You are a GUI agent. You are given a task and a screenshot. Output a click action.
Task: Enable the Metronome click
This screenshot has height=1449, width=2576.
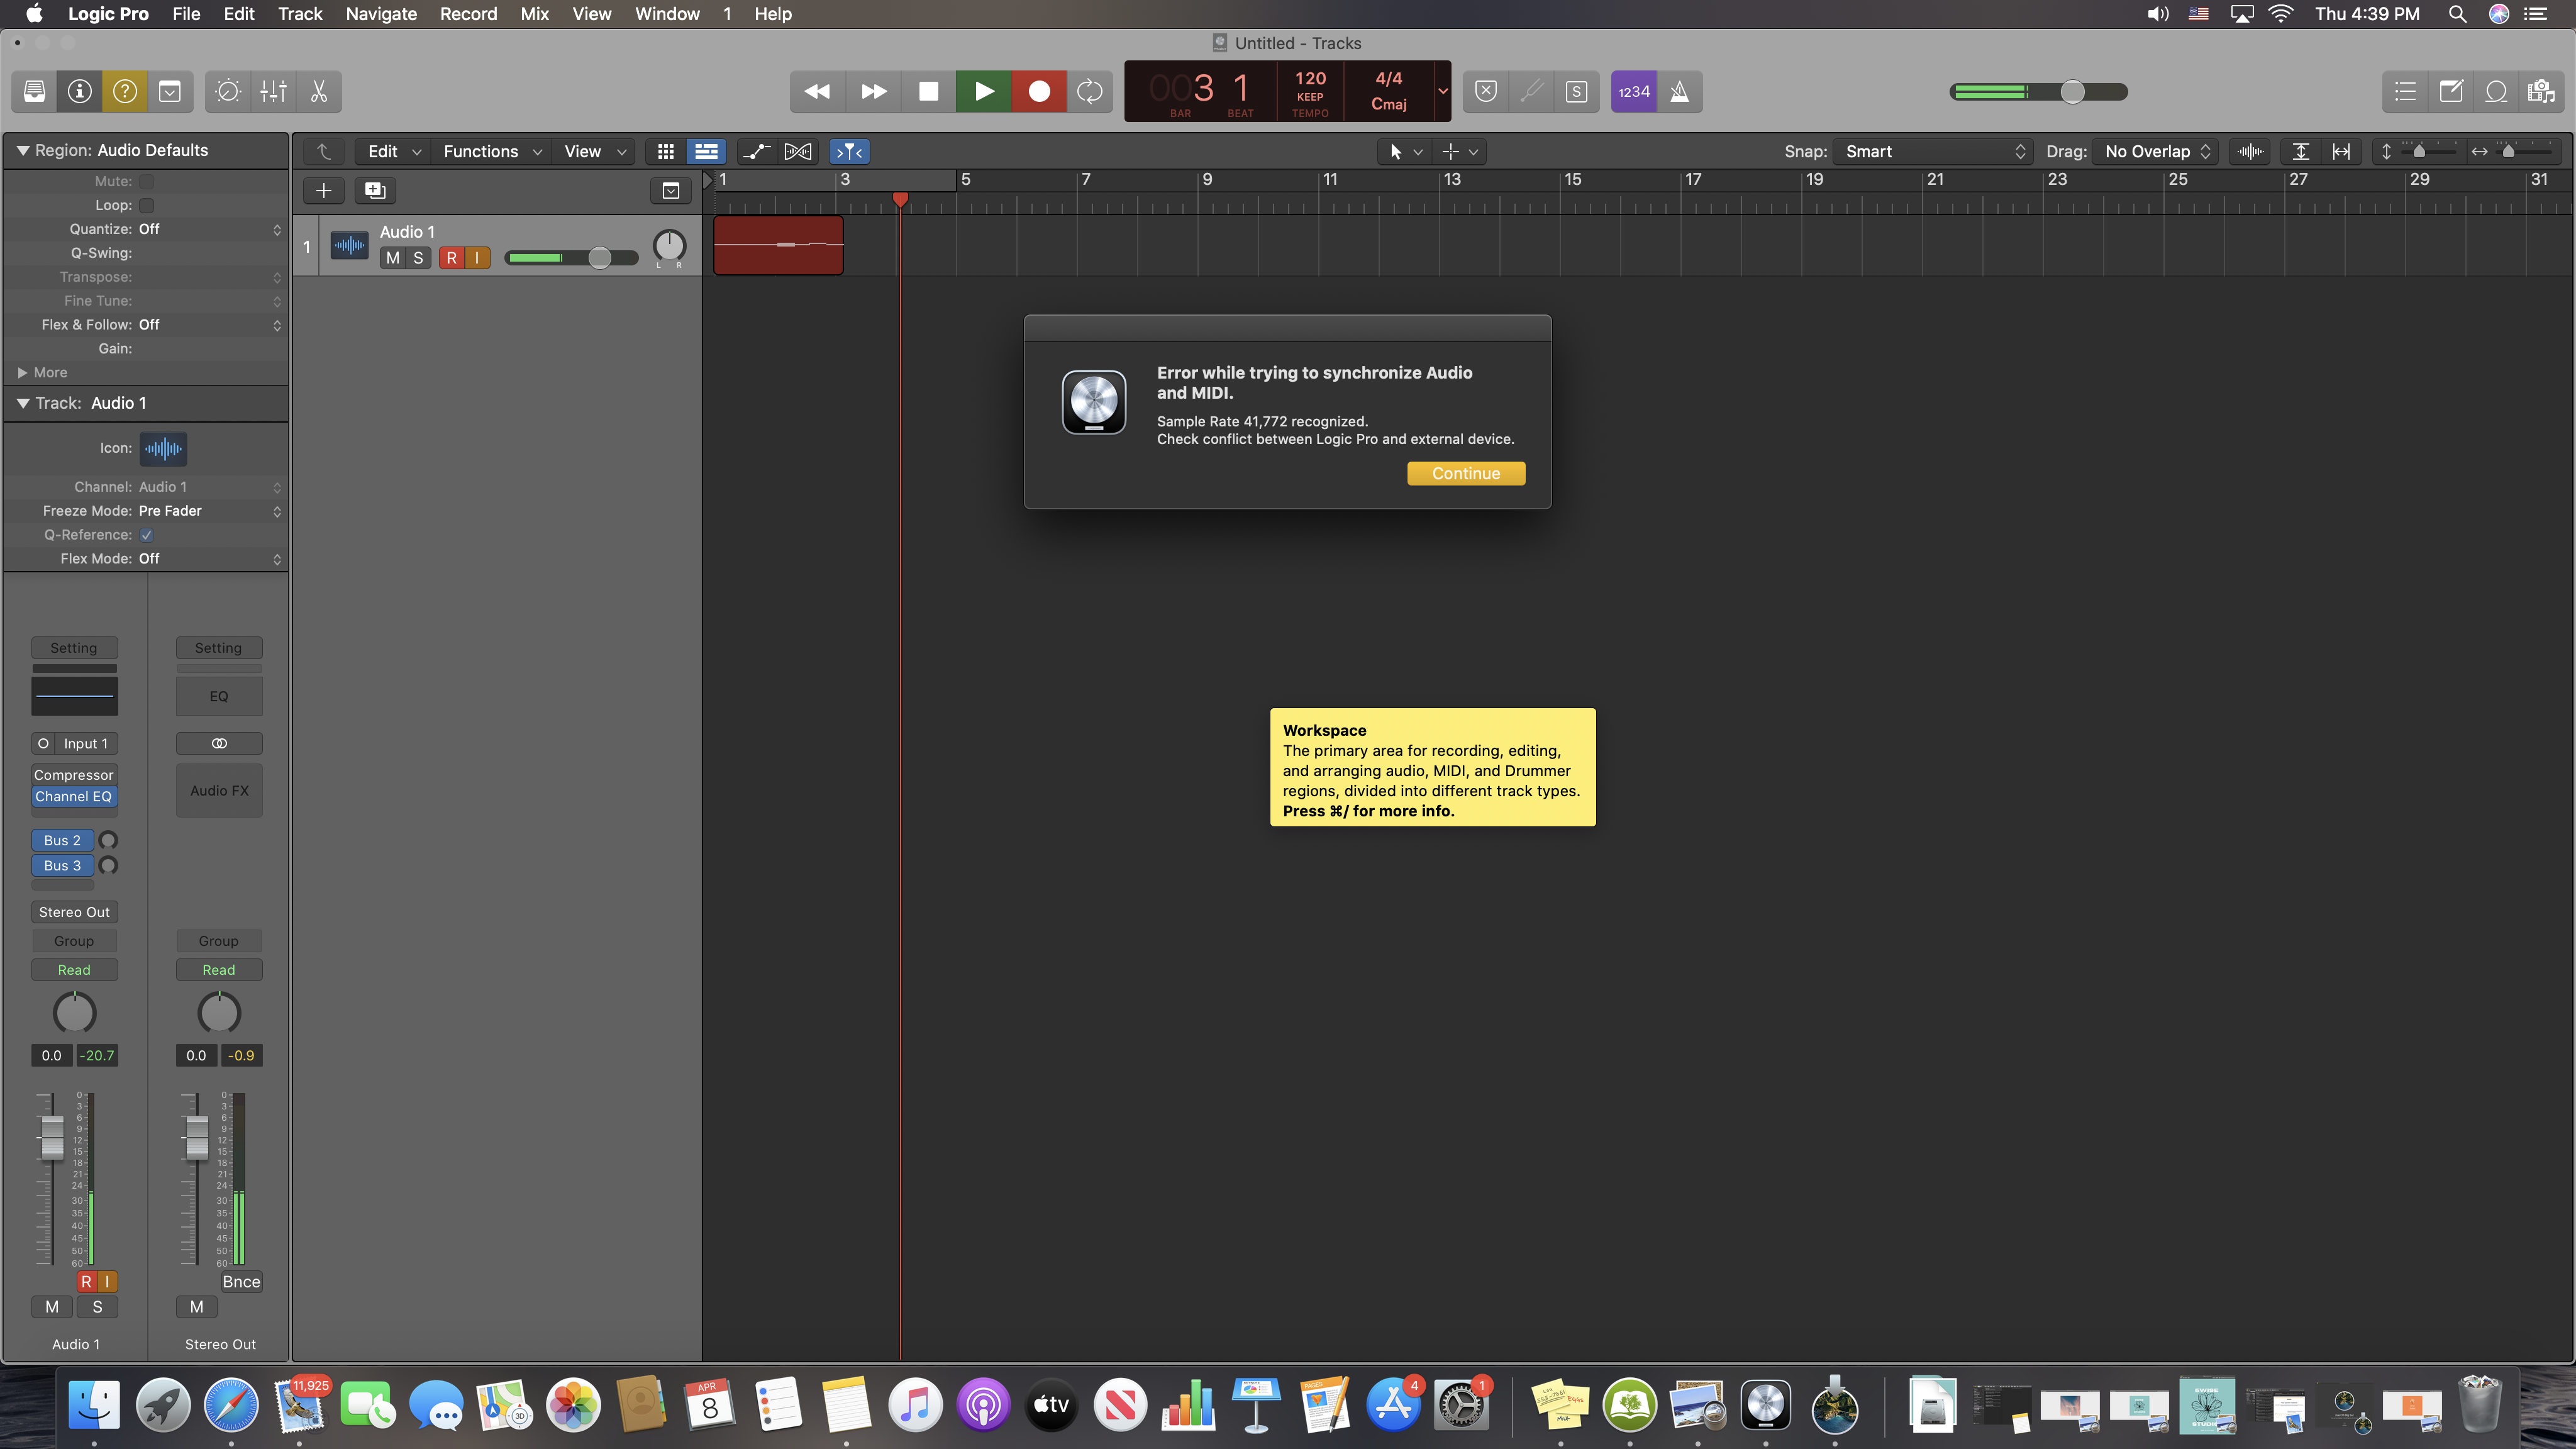click(x=1680, y=91)
